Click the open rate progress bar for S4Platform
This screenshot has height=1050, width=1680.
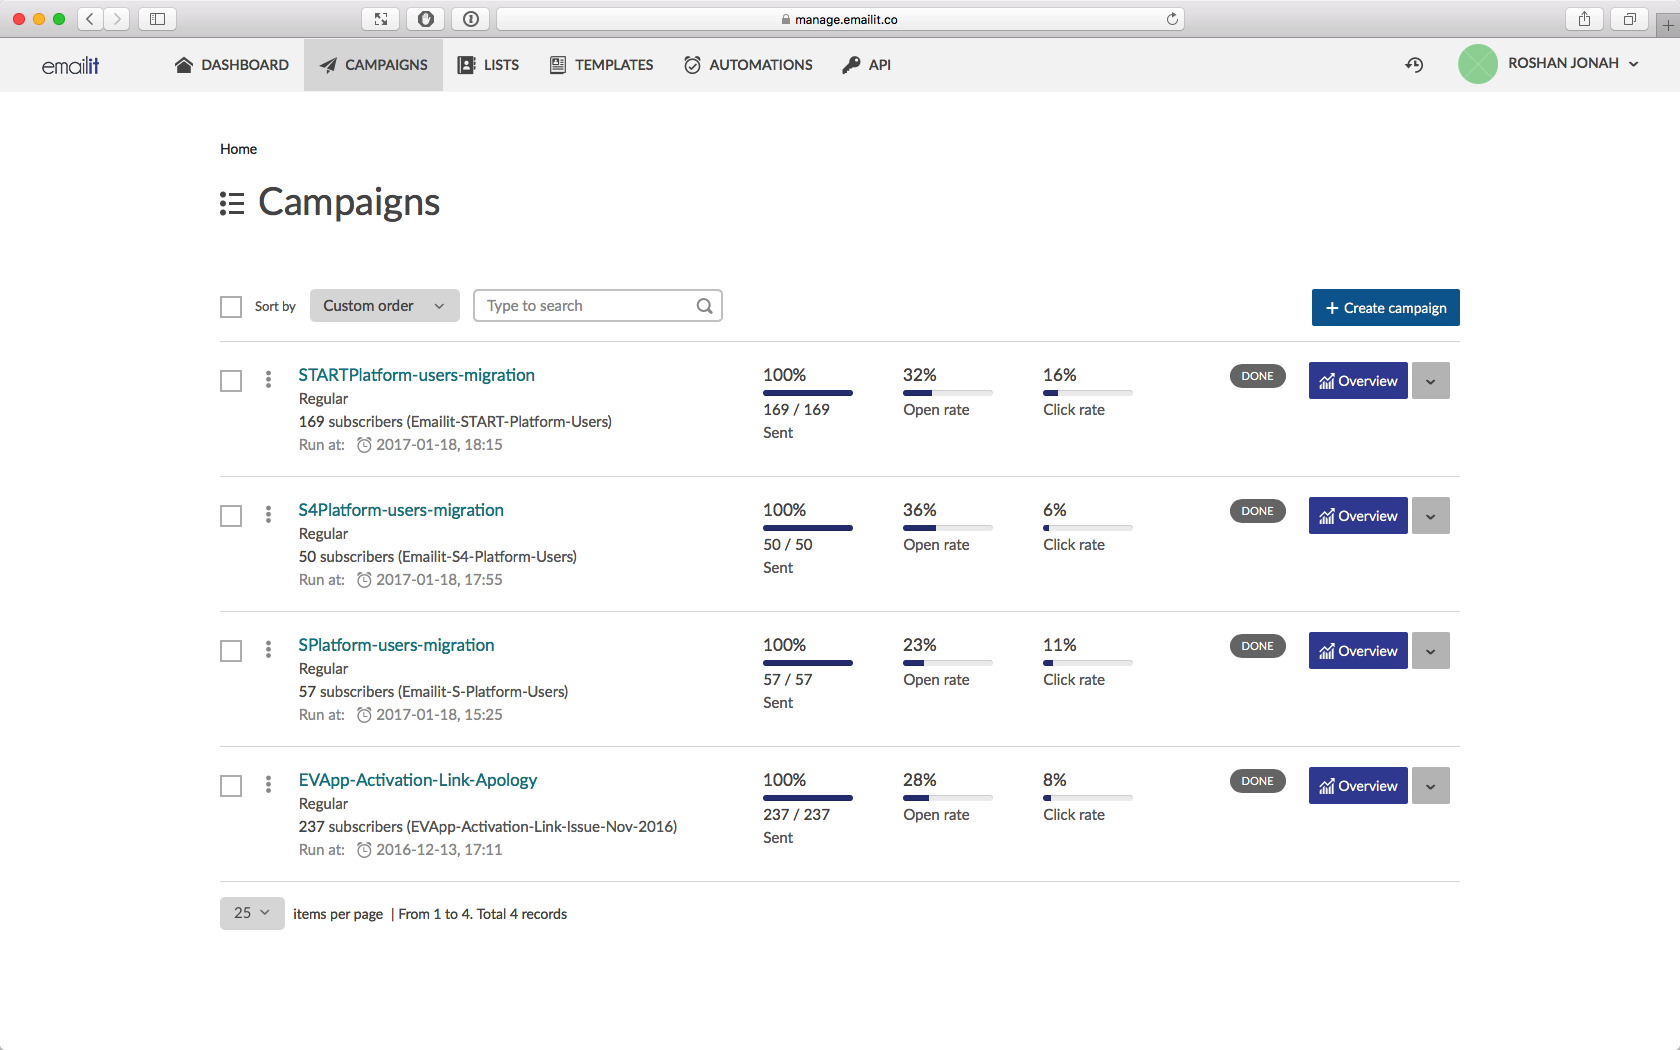click(947, 527)
